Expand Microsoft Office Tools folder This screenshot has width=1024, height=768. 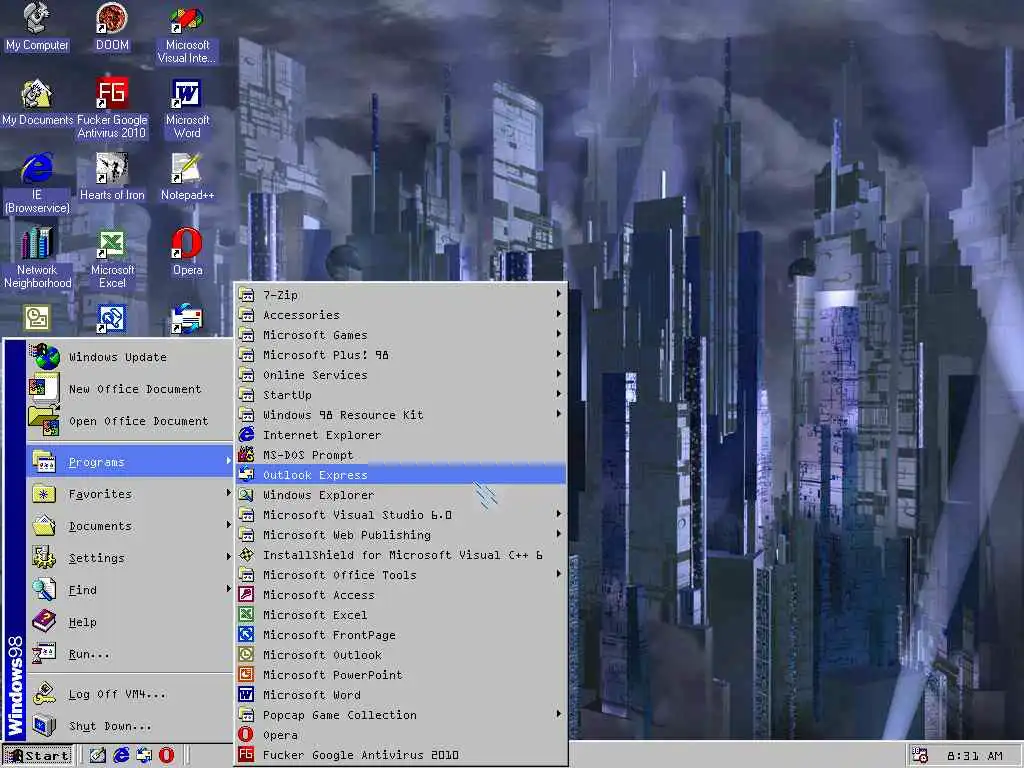click(401, 575)
